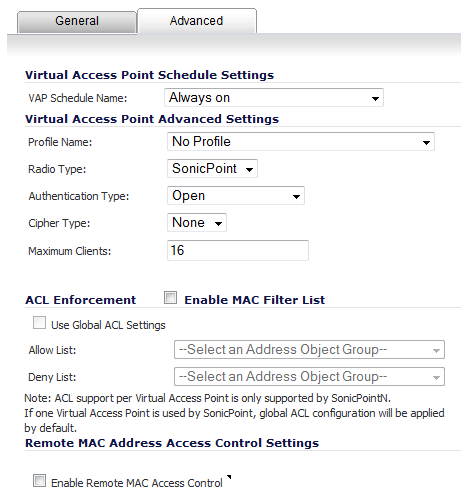461x498 pixels.
Task: Check Use Global ACL Settings
Action: [39, 323]
